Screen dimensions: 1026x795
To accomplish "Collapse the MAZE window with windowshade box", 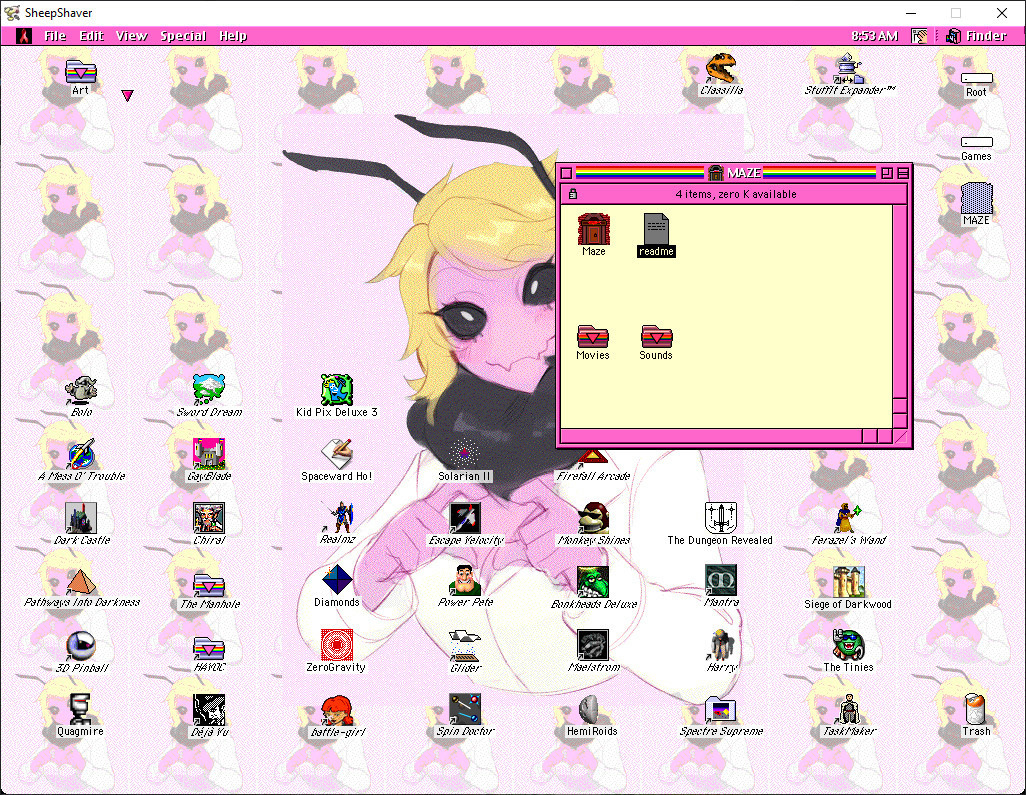I will (x=903, y=173).
